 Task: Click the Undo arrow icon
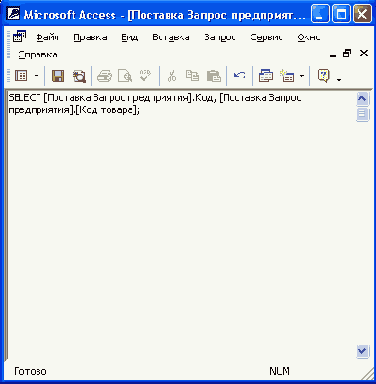point(239,75)
